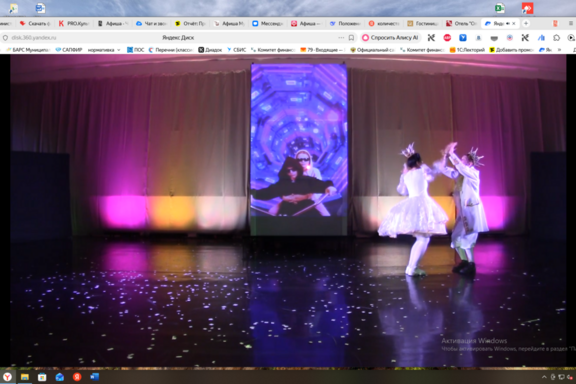
Task: Open the СБИС bookmark
Action: (237, 50)
